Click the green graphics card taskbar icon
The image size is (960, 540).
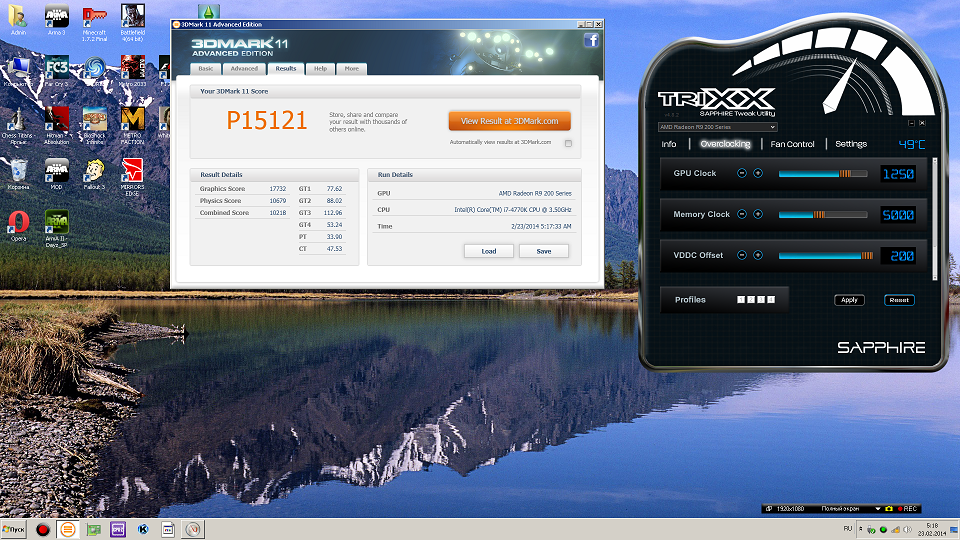click(x=93, y=530)
